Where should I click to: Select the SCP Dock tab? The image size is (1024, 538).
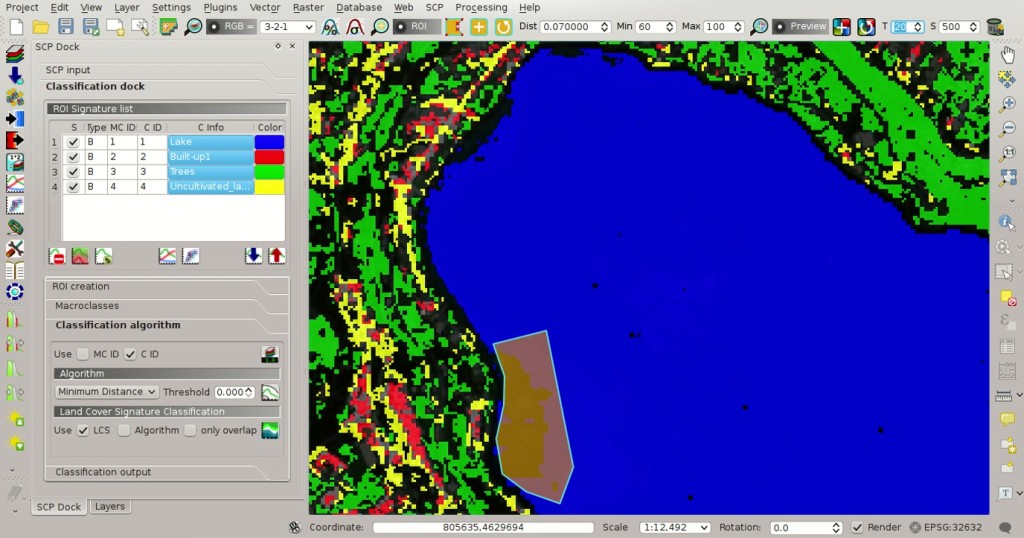59,507
